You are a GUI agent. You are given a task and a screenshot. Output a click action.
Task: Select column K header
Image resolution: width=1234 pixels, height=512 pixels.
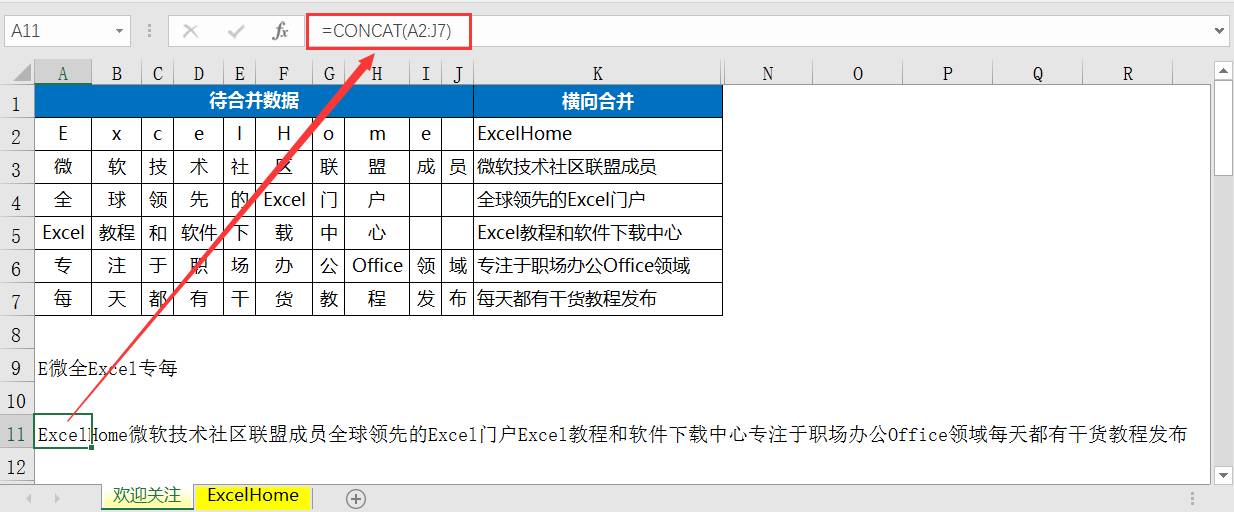597,74
